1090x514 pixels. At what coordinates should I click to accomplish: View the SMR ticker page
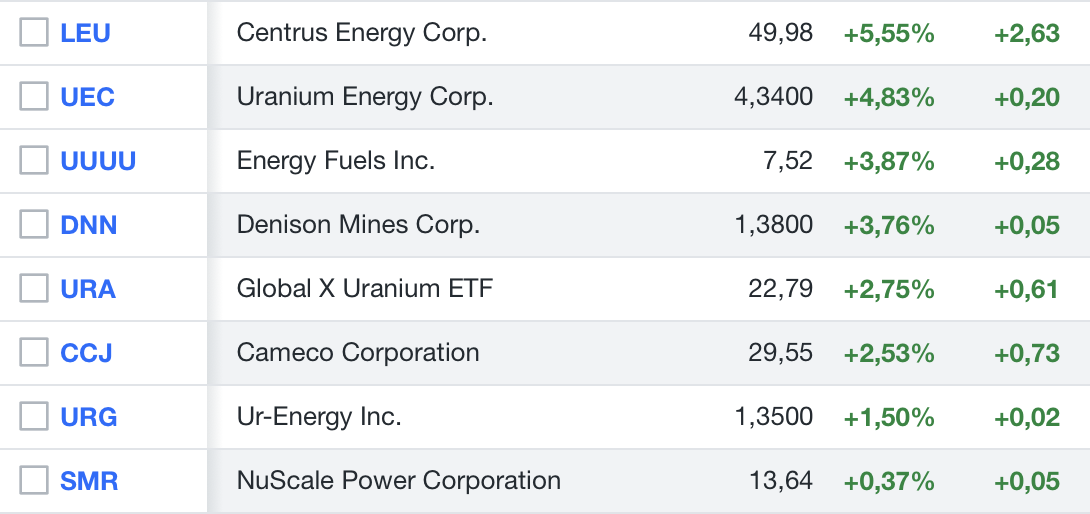89,481
